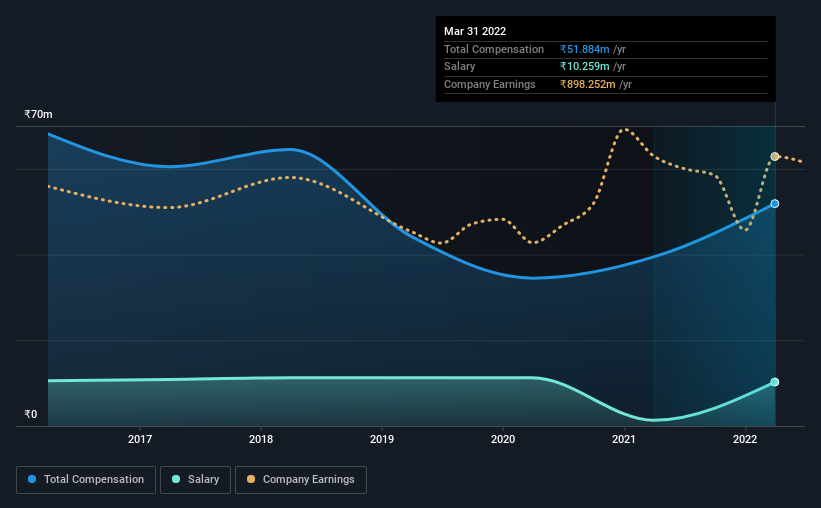Click the 2022 x-axis label
This screenshot has width=821, height=508.
pos(745,439)
